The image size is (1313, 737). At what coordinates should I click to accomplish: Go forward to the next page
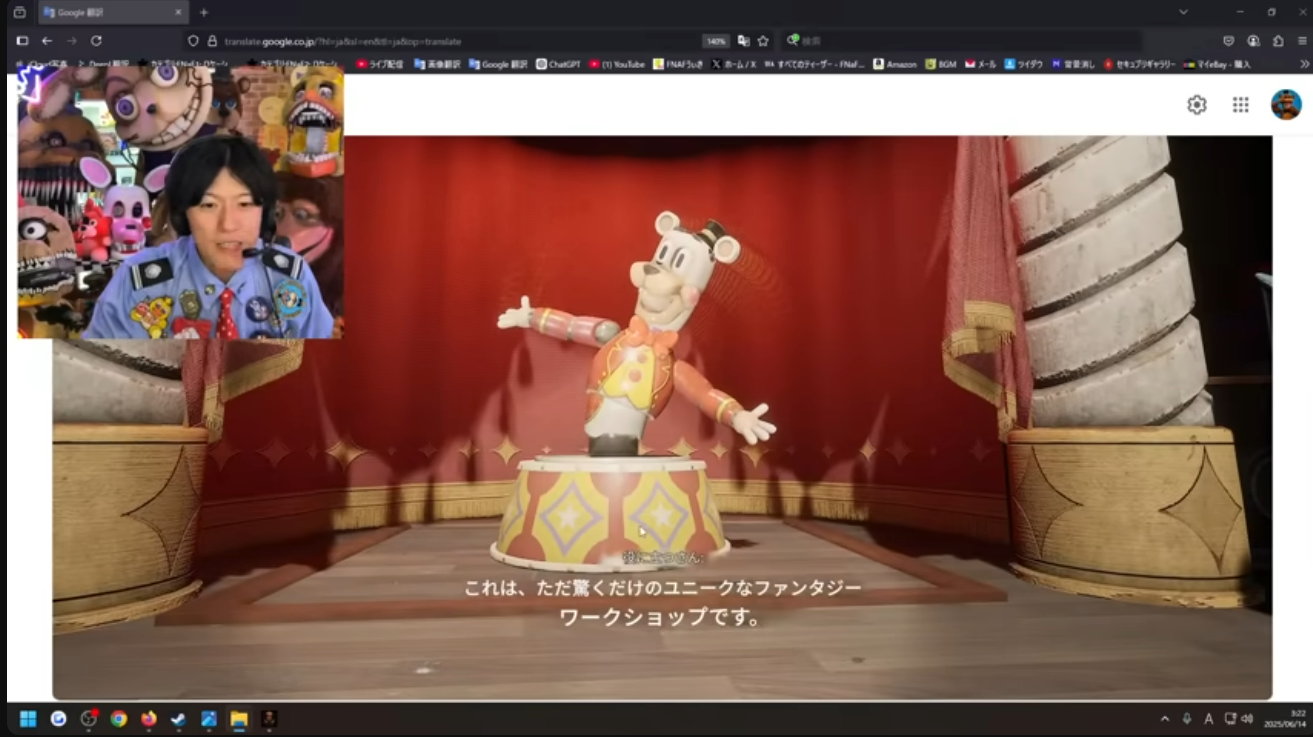pyautogui.click(x=71, y=41)
